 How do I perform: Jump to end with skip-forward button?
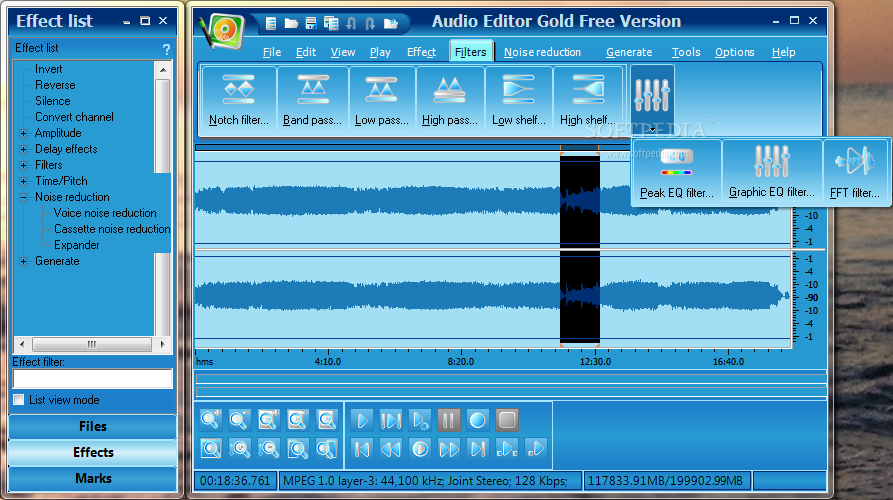pos(477,449)
